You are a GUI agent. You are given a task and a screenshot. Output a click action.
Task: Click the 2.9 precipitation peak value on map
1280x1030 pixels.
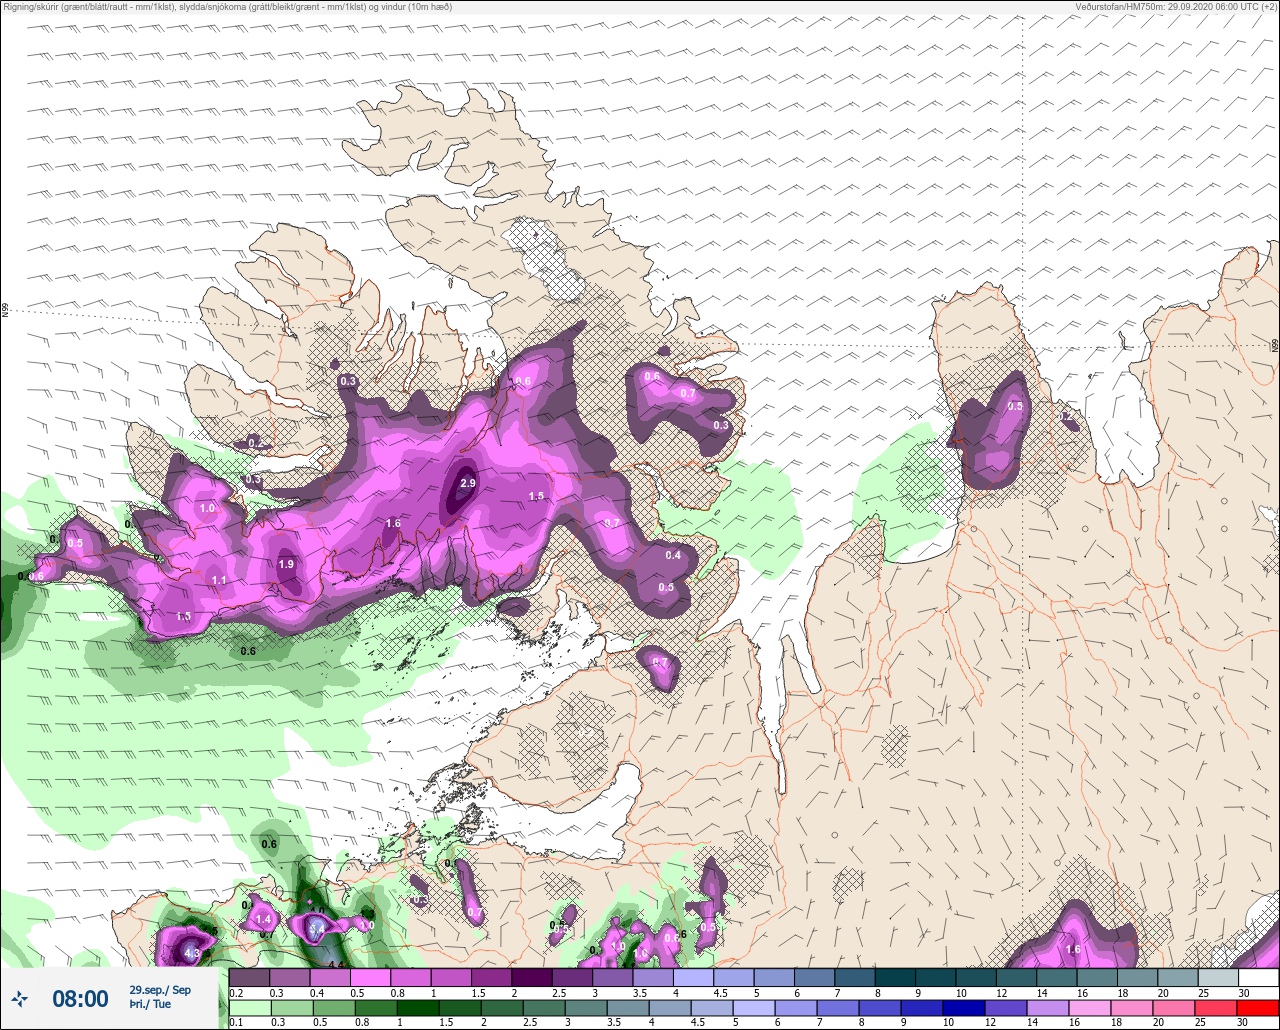pyautogui.click(x=468, y=484)
